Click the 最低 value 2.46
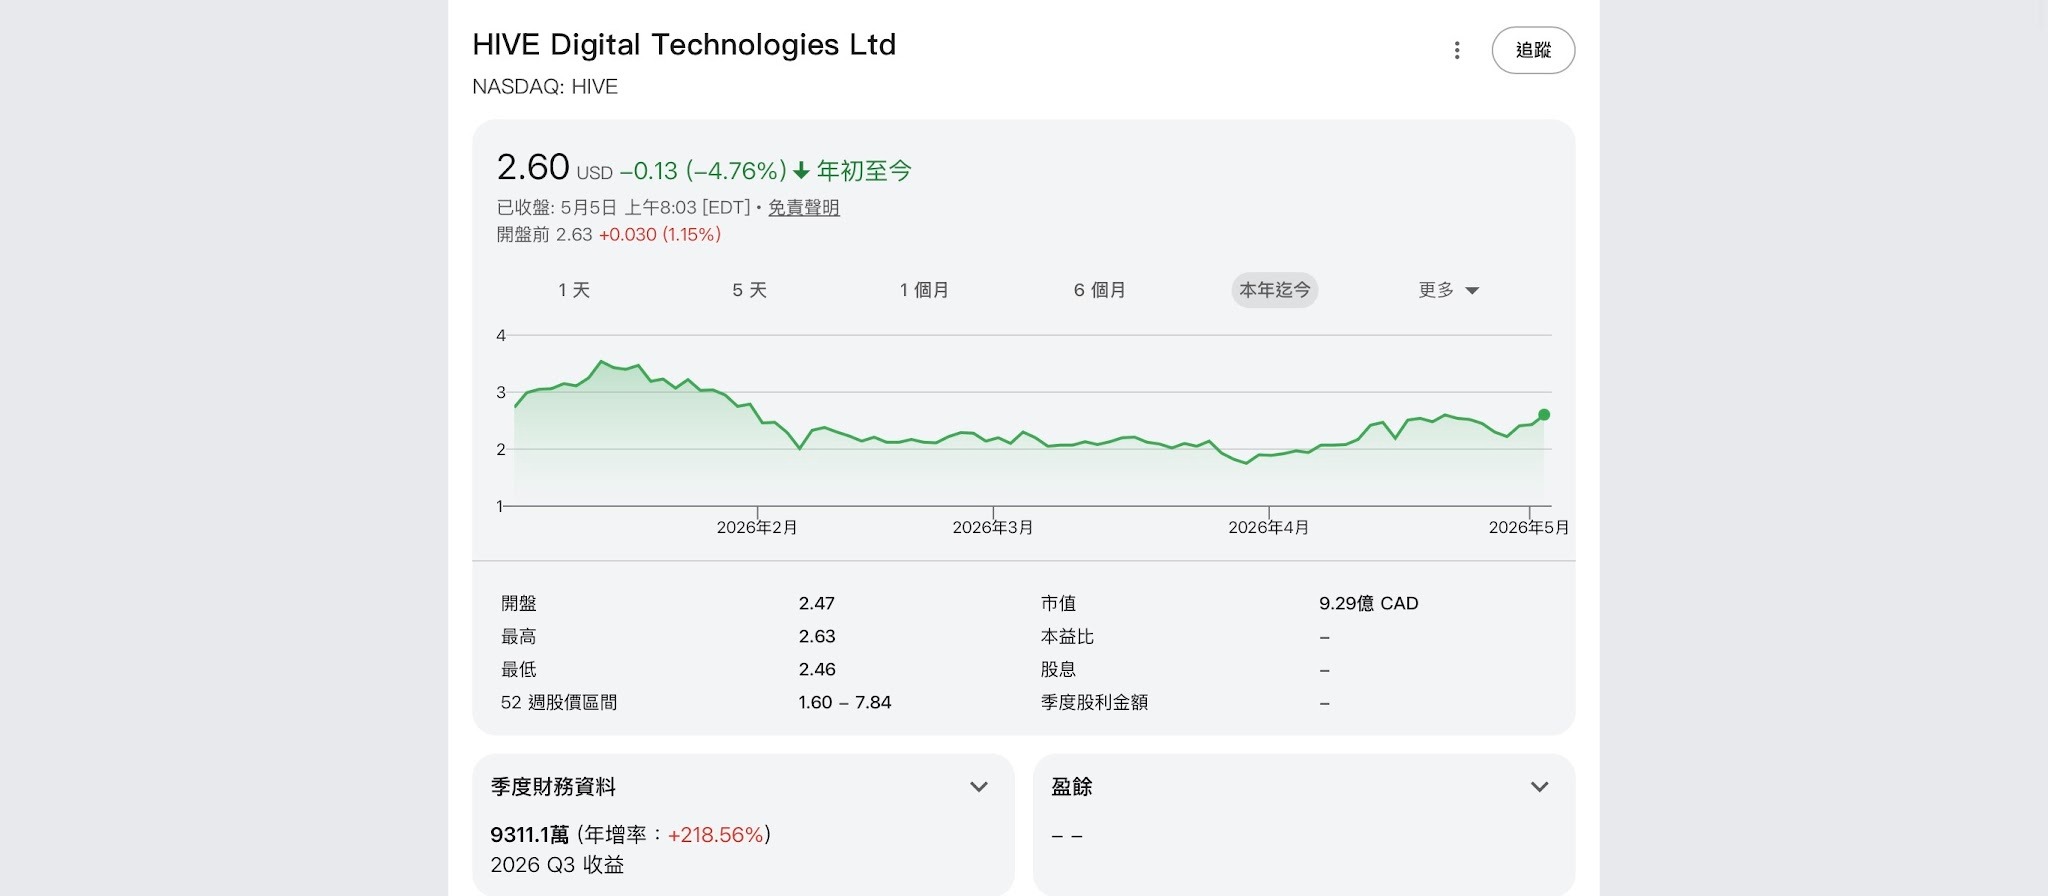The image size is (2048, 896). coord(817,669)
